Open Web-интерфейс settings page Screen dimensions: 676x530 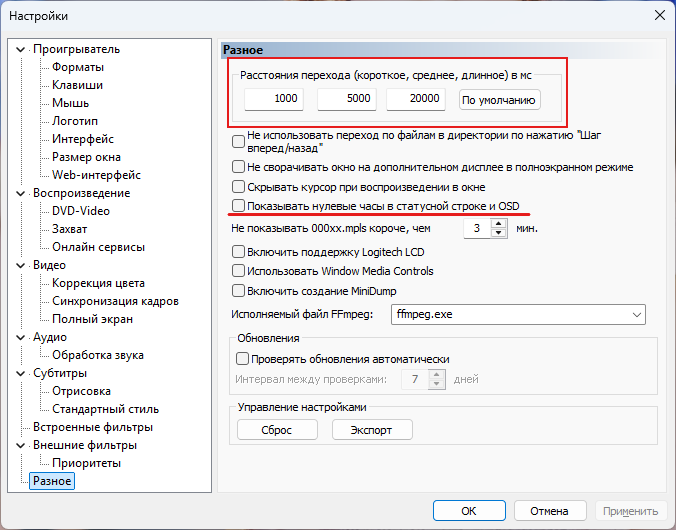(x=96, y=175)
